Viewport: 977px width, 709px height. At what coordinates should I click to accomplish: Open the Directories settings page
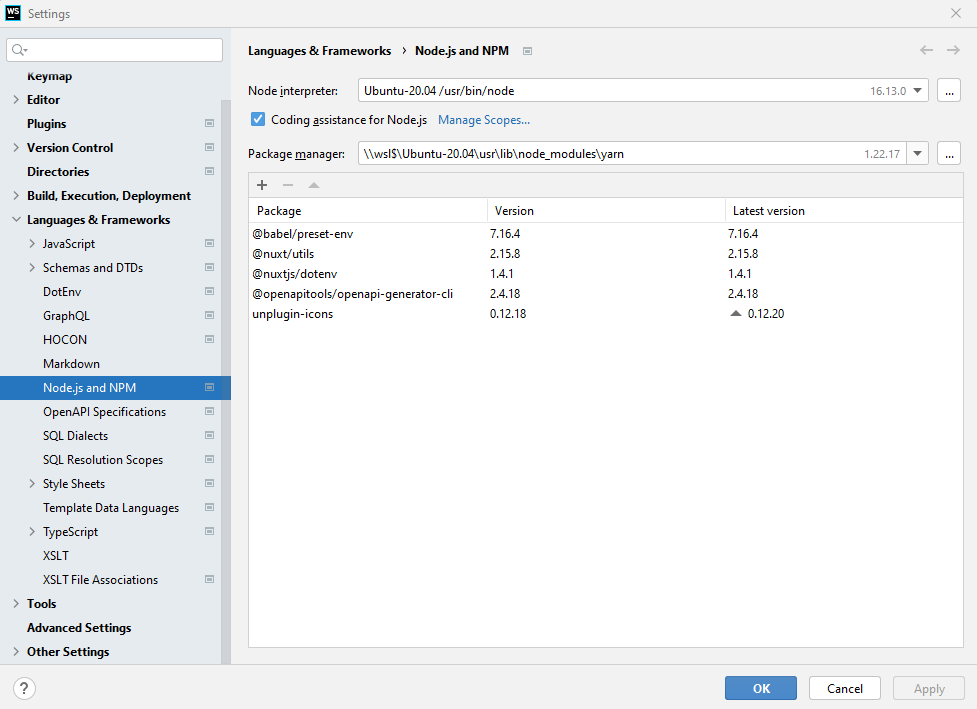[x=58, y=171]
